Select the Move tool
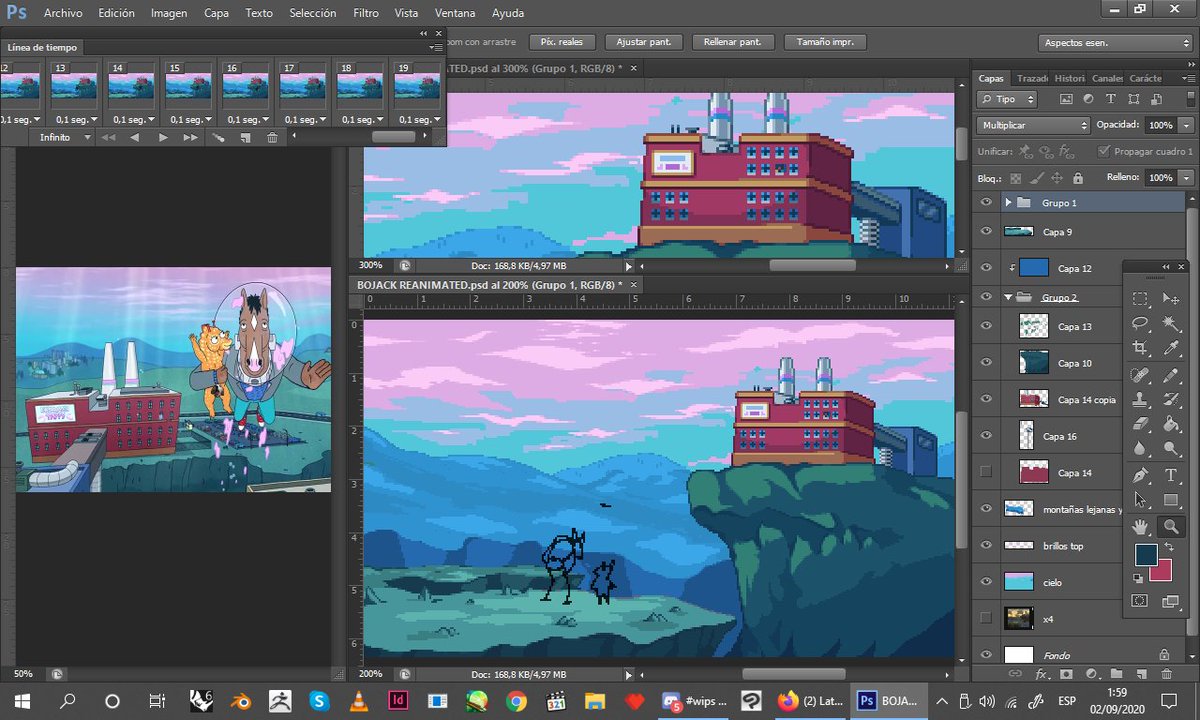 pos(1171,298)
